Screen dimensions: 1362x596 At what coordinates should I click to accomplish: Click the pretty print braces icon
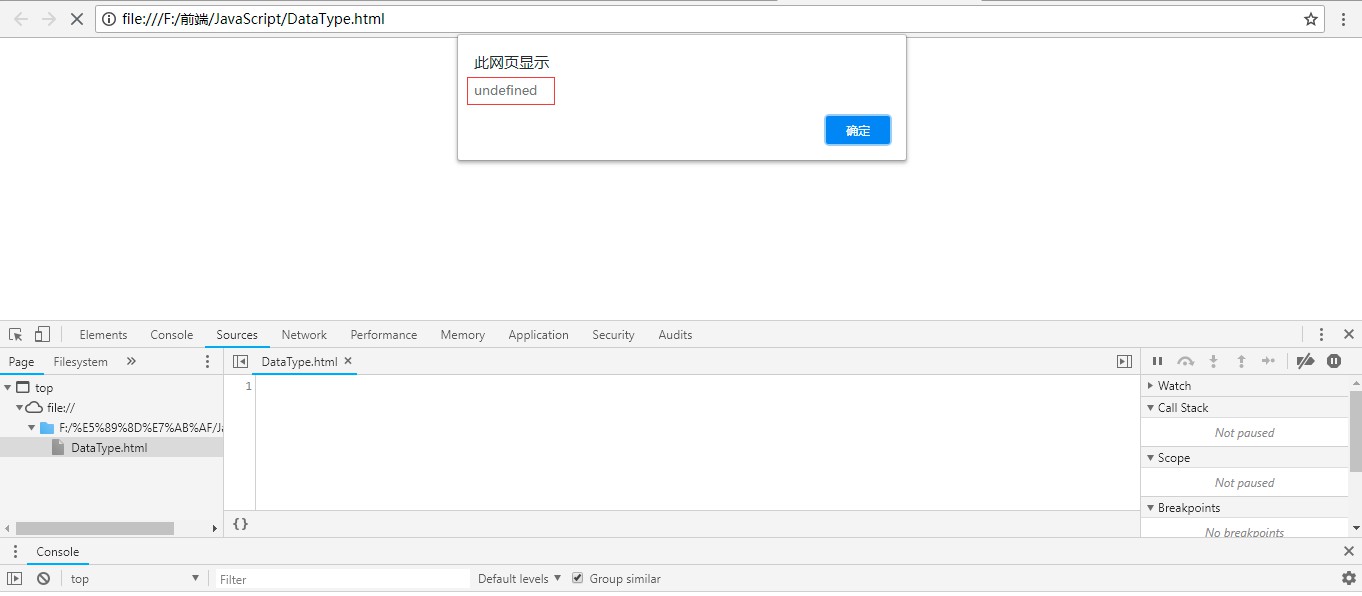[240, 524]
